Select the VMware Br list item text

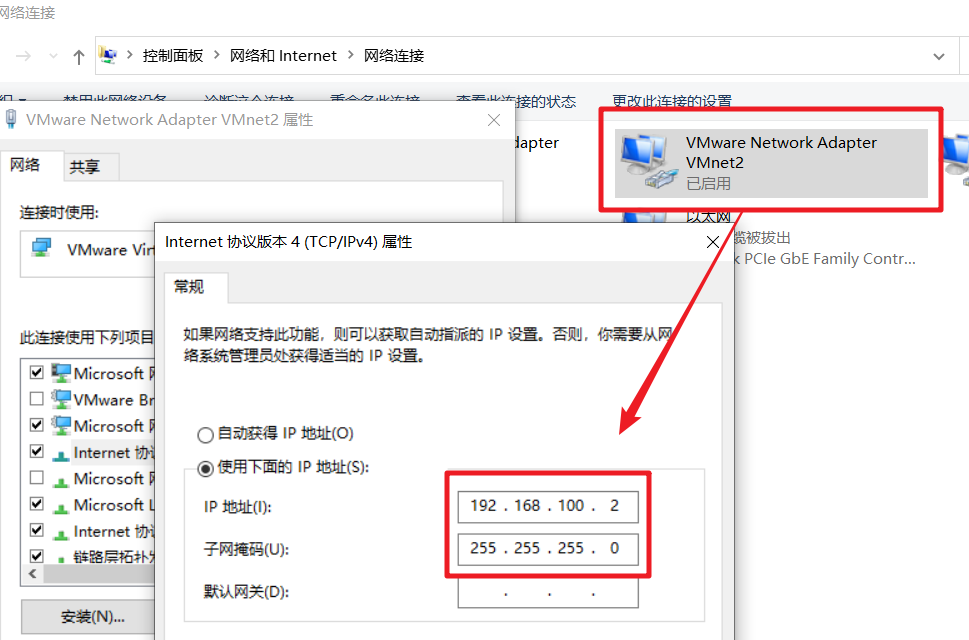pyautogui.click(x=114, y=400)
